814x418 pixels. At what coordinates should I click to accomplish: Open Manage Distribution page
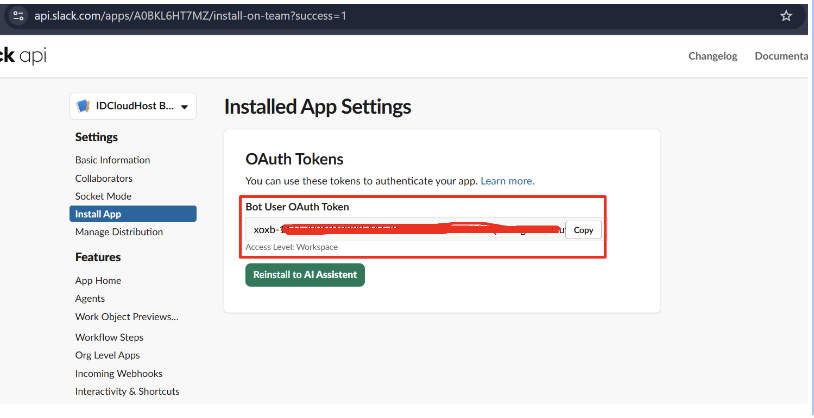pos(119,232)
